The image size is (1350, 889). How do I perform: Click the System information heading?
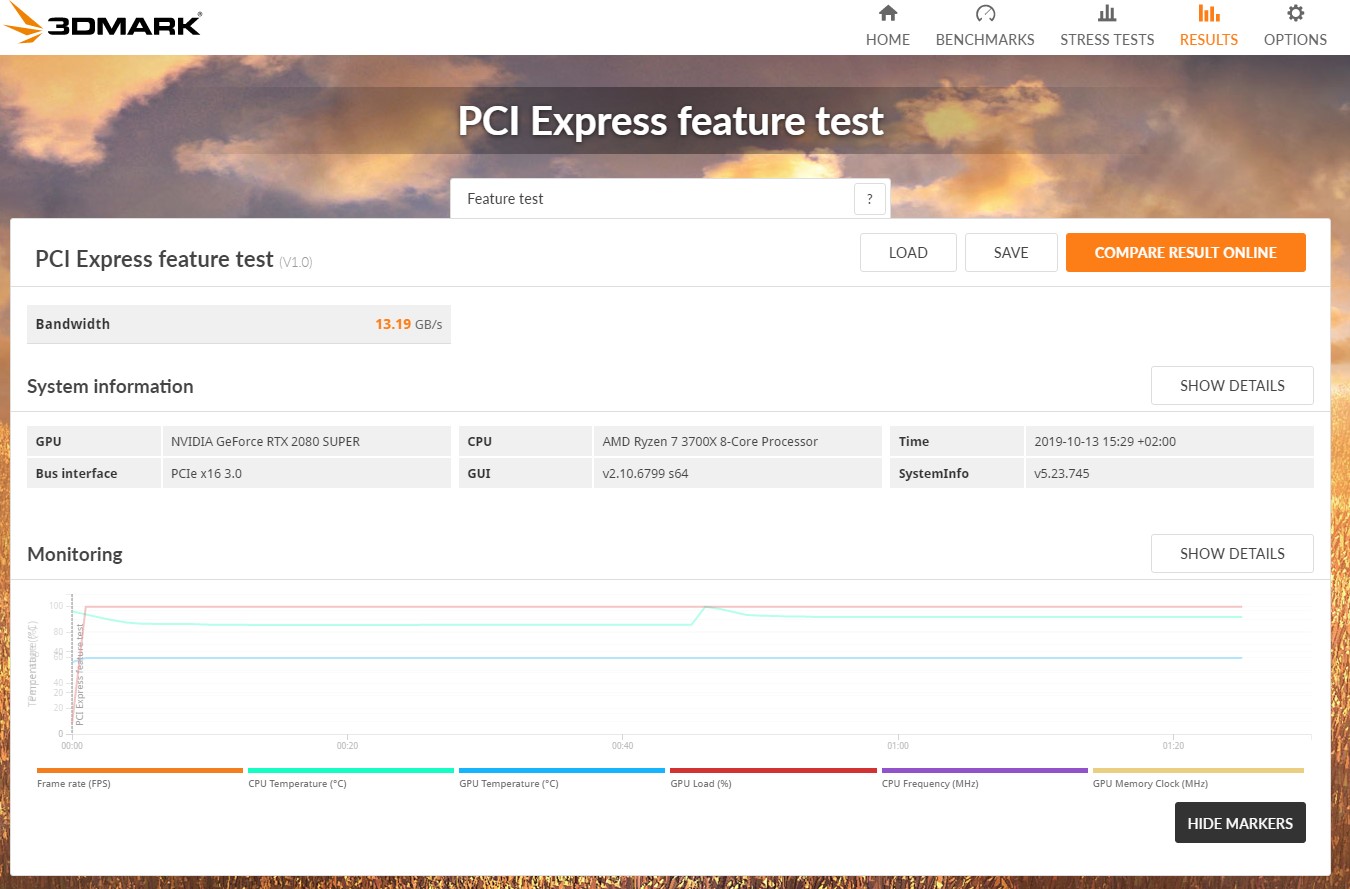[x=110, y=387]
